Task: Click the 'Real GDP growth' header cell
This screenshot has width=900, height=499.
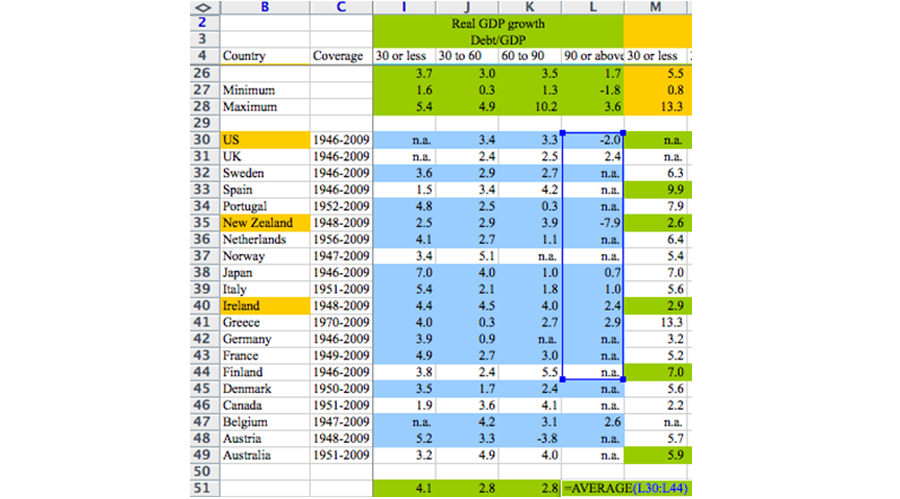Action: 498,24
